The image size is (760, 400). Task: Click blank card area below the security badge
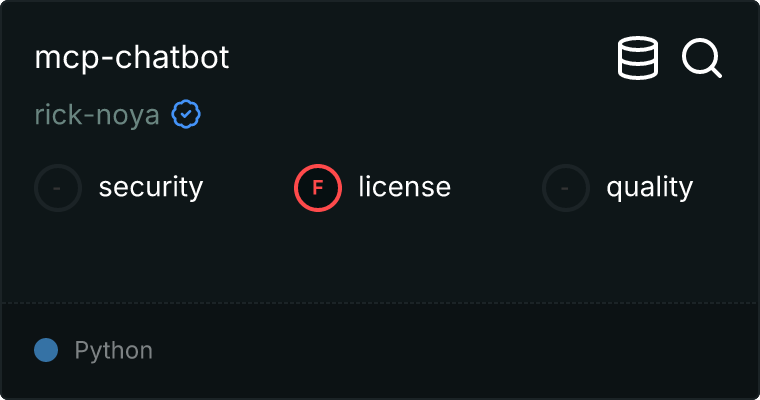pyautogui.click(x=120, y=255)
